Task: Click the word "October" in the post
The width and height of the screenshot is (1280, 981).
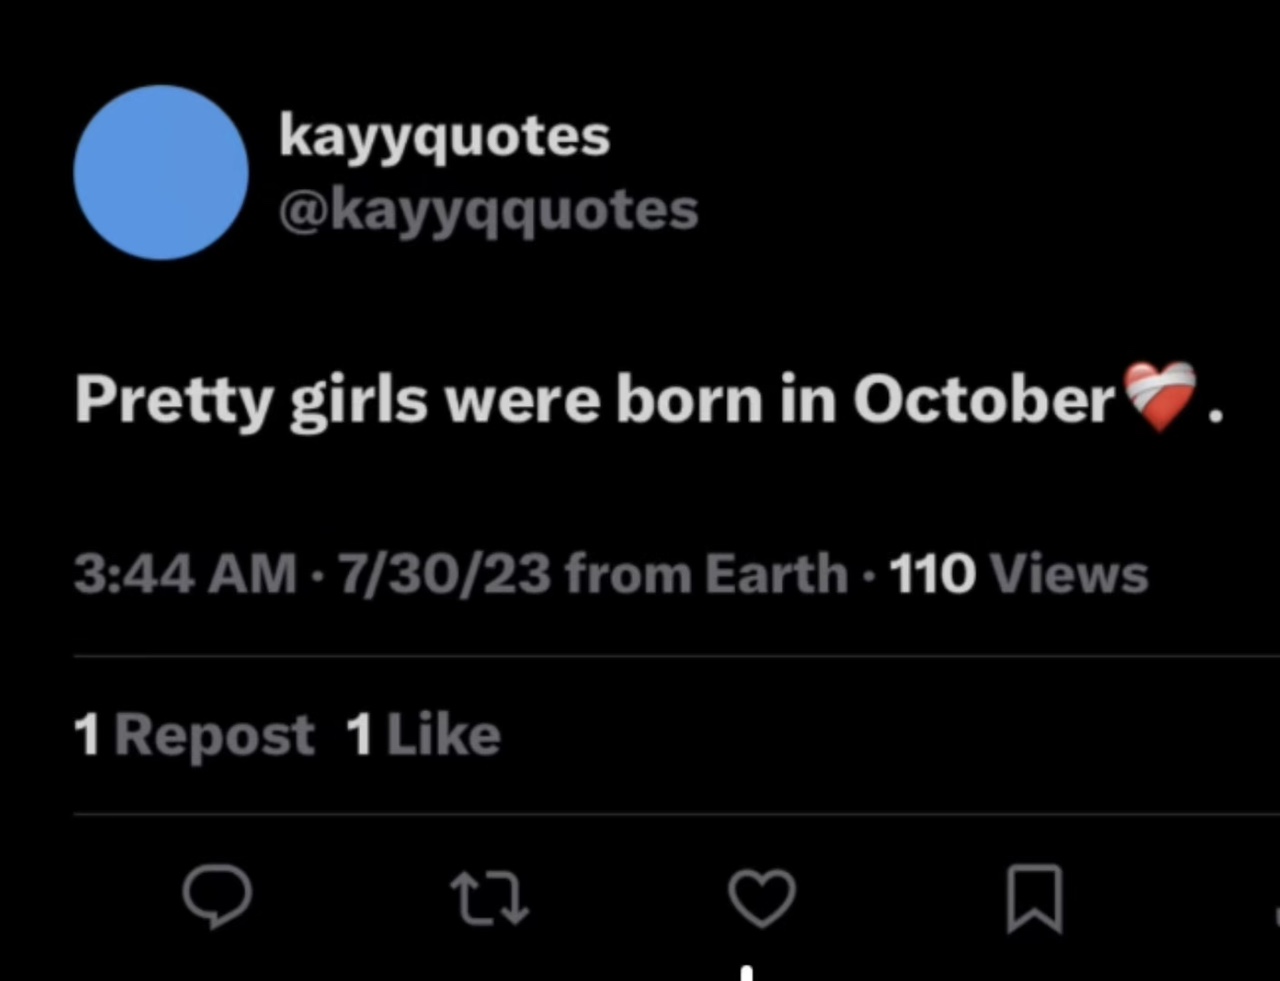Action: pyautogui.click(x=984, y=401)
